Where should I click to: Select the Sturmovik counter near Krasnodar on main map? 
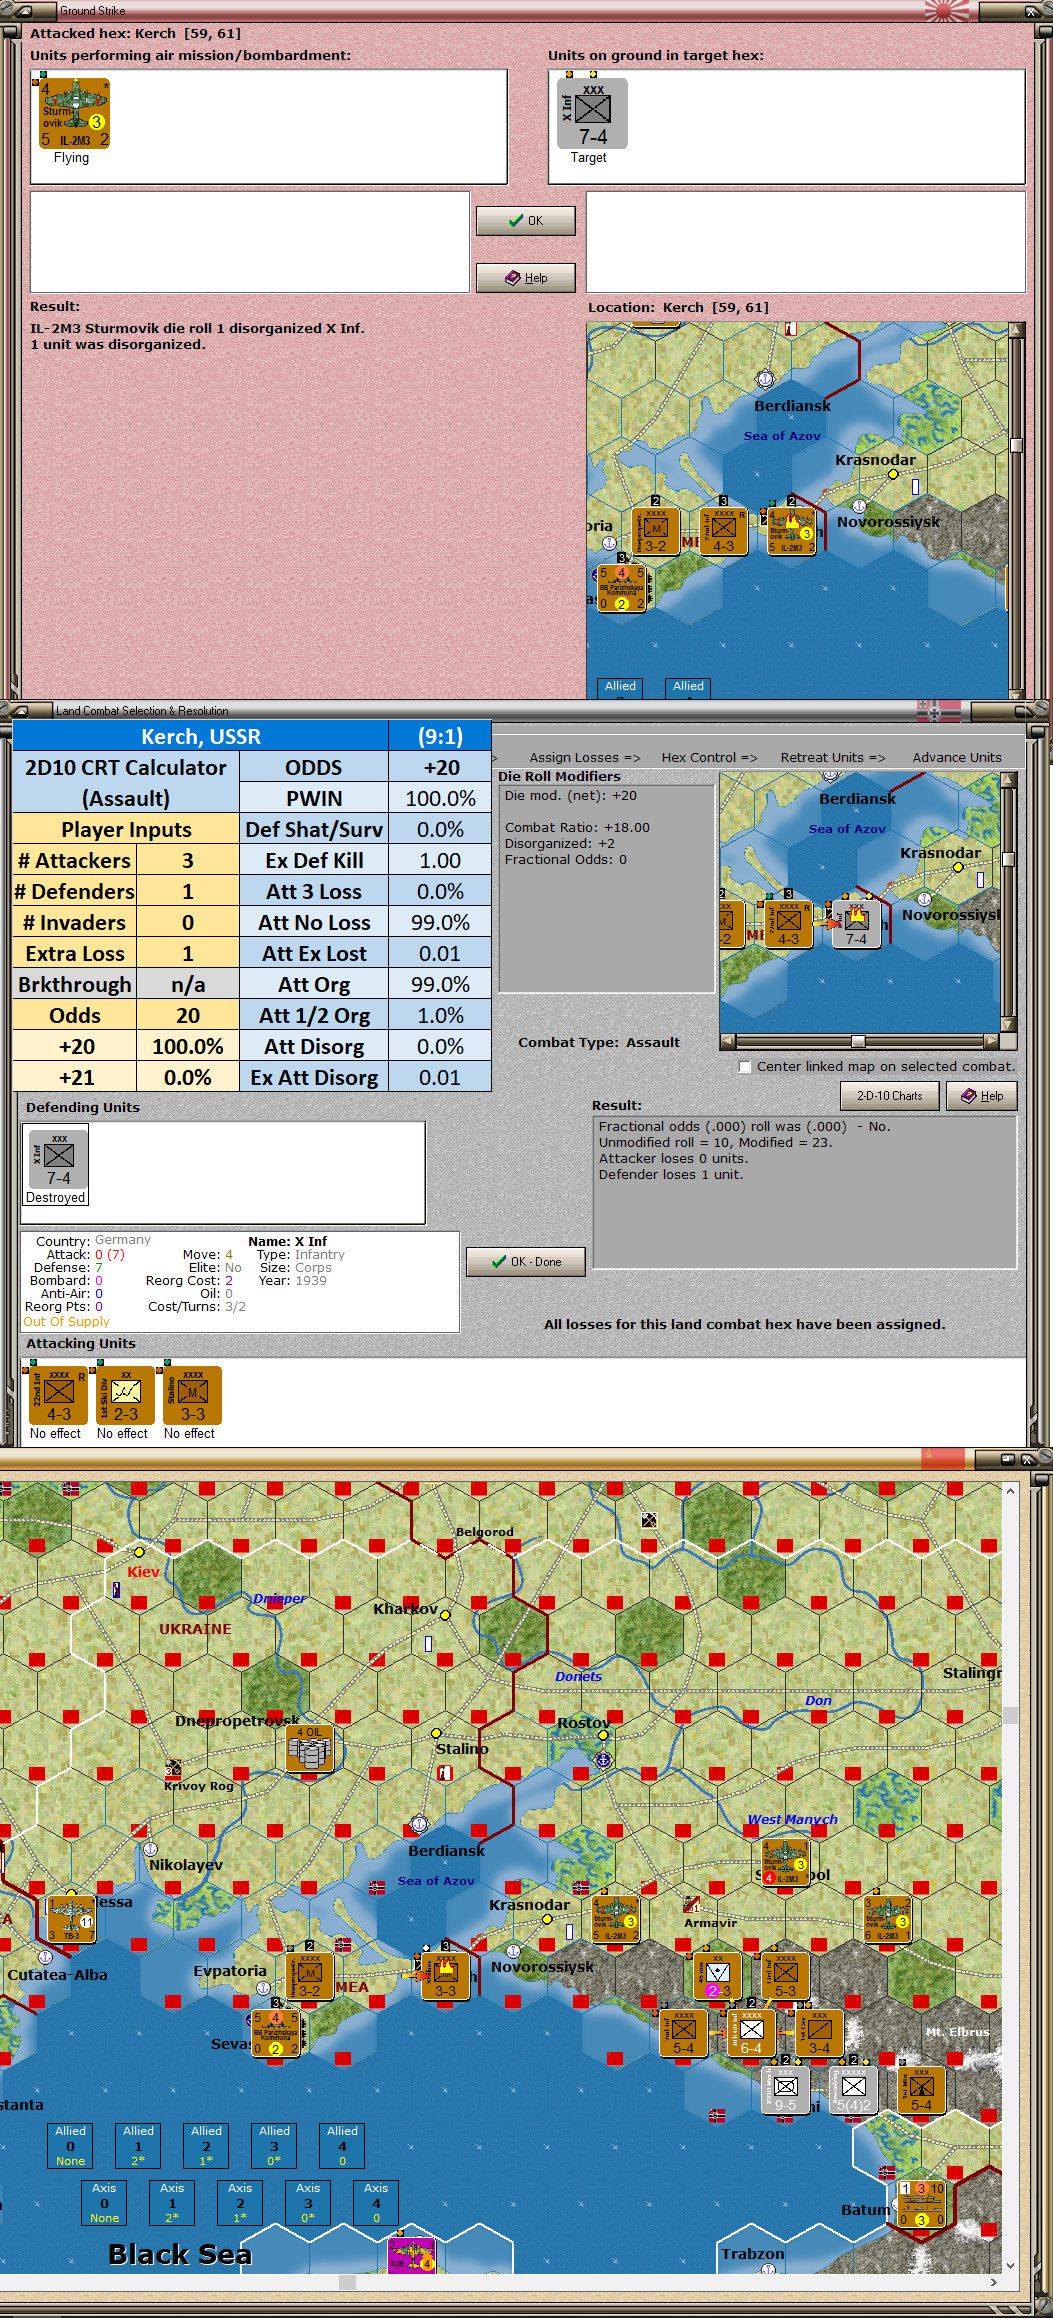point(615,1918)
